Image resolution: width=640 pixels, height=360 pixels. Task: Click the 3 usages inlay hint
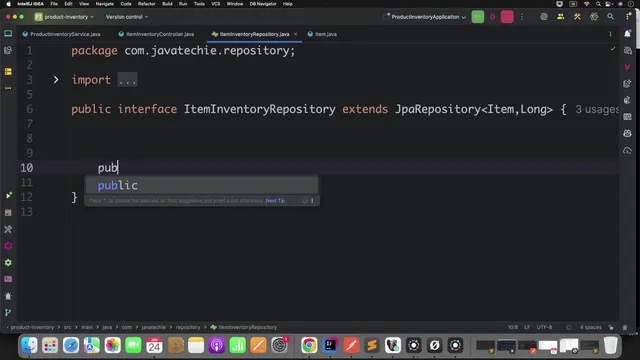(x=597, y=109)
